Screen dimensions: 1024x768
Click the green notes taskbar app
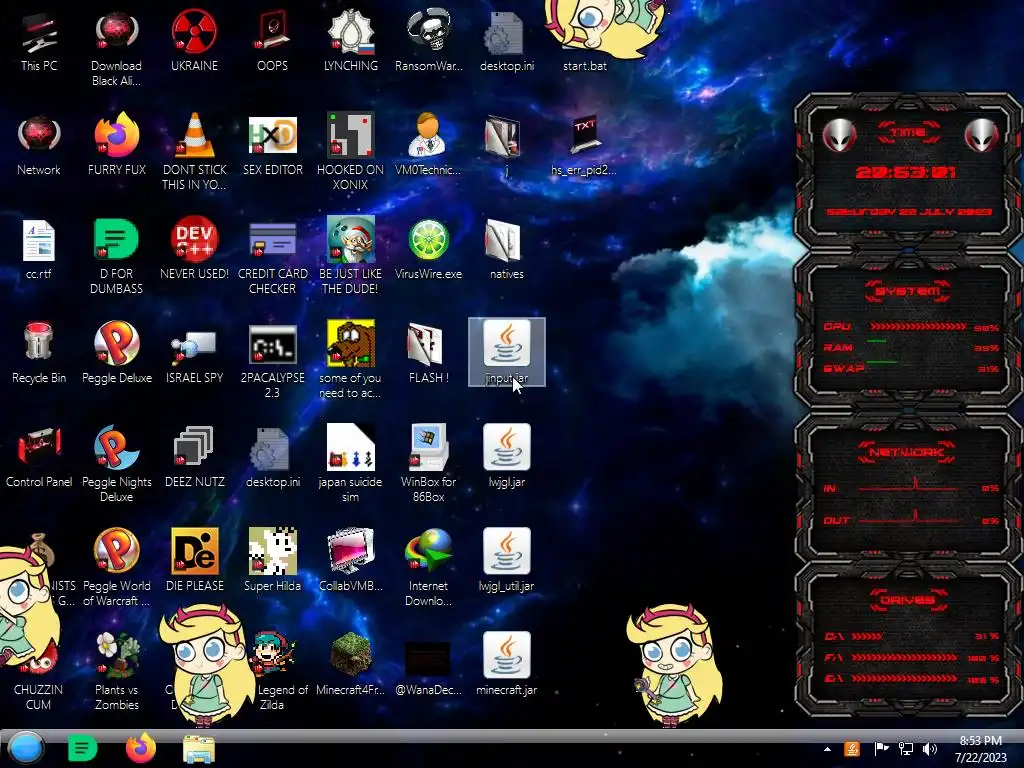pyautogui.click(x=82, y=748)
